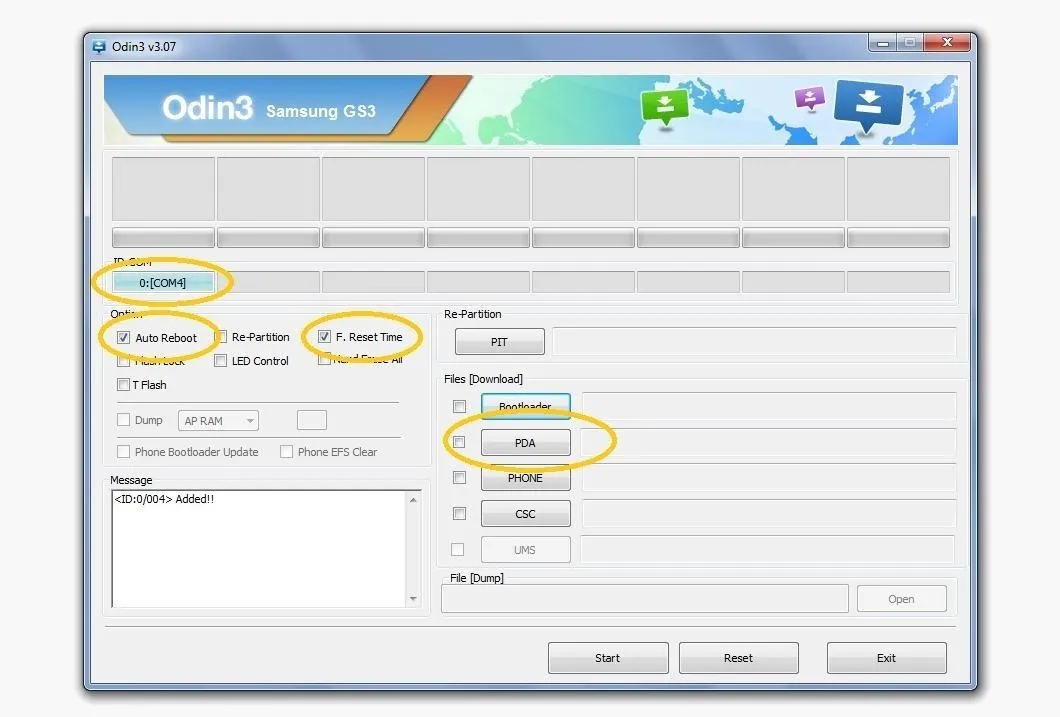This screenshot has height=717, width=1060.
Task: Choose a file with the PDA button
Action: pyautogui.click(x=525, y=443)
